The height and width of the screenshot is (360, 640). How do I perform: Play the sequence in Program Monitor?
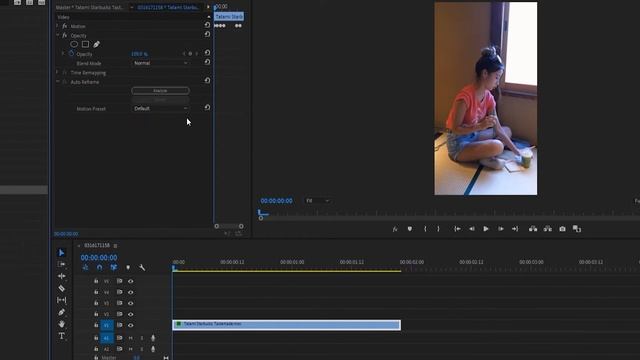[x=486, y=229]
